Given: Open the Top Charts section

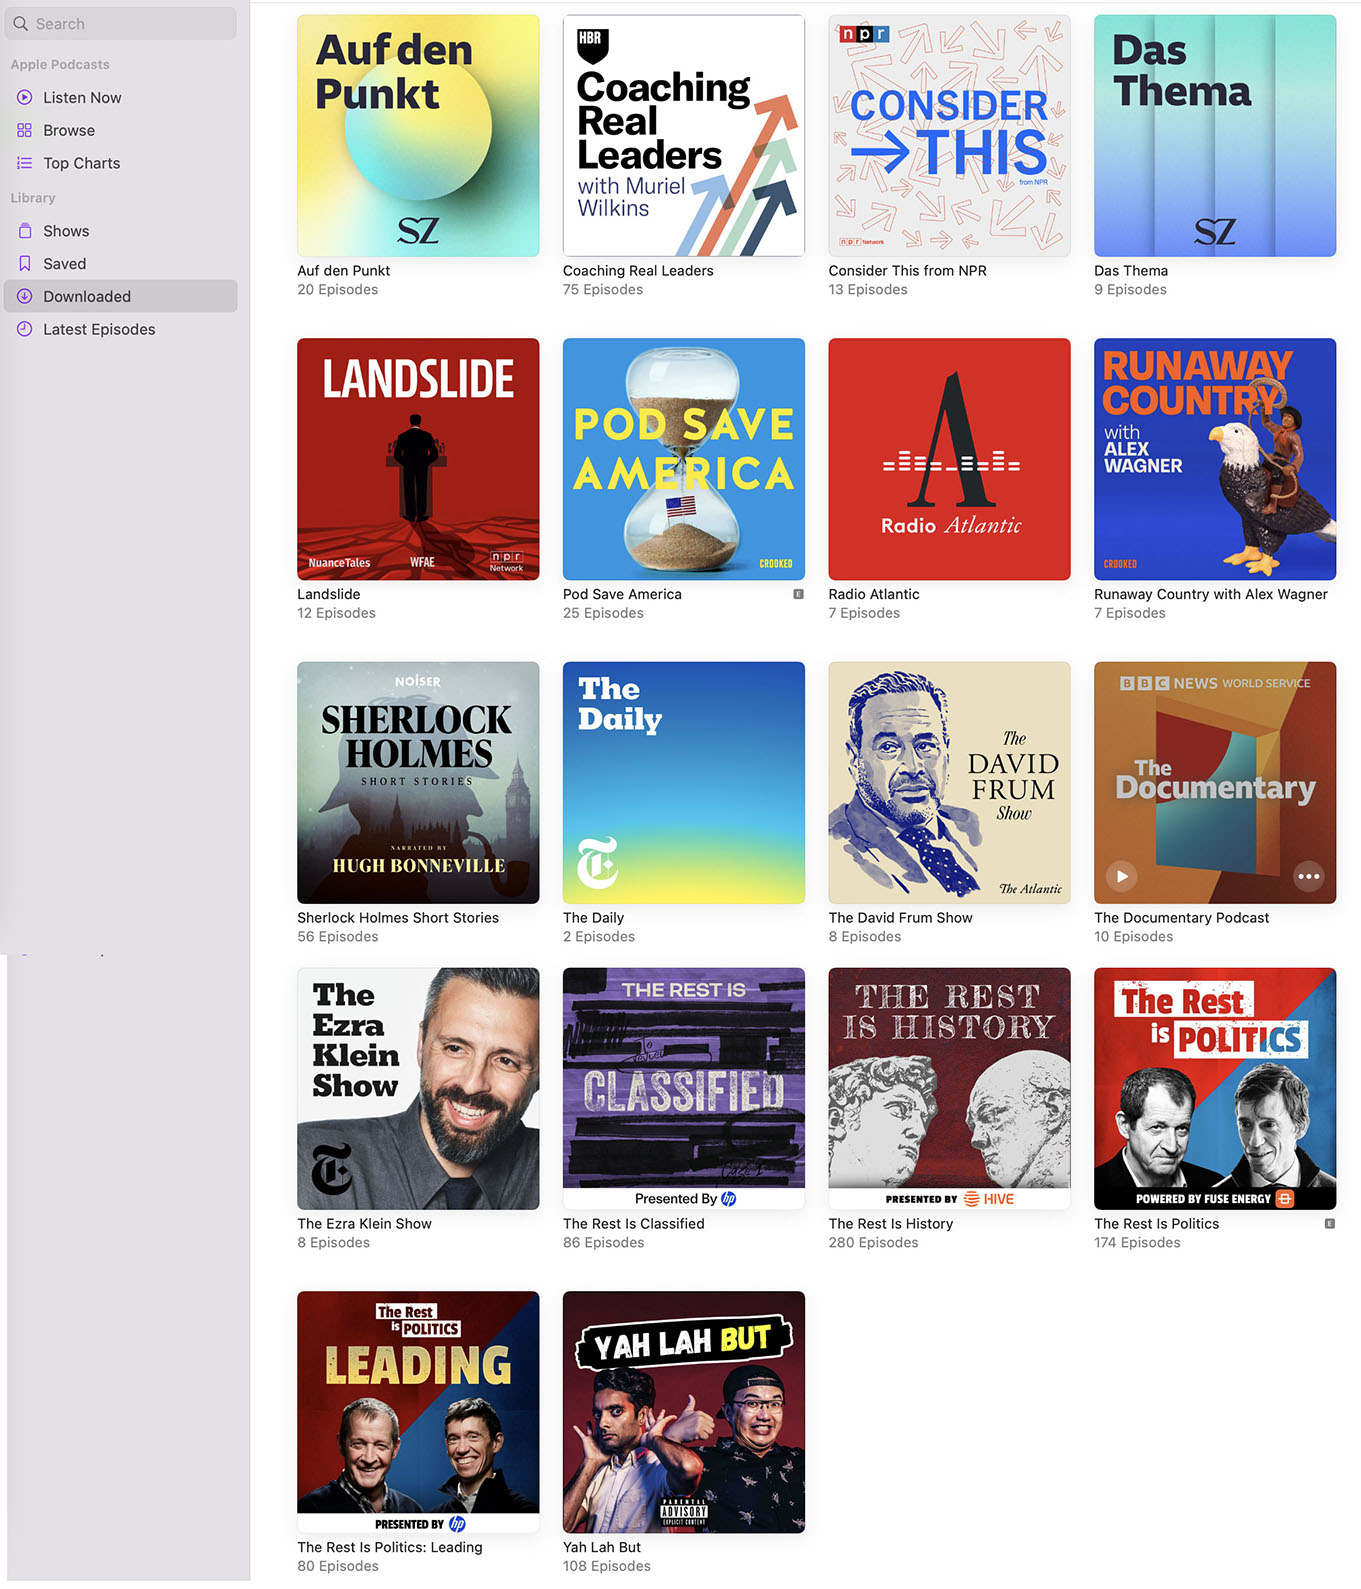Looking at the screenshot, I should click(81, 163).
